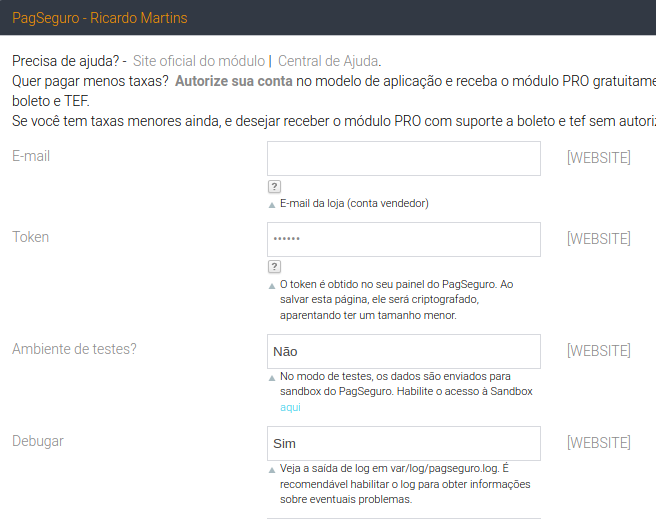Collapse the PagSeguro - Ricardo Martins section header
This screenshot has height=519, width=656.
point(328,18)
